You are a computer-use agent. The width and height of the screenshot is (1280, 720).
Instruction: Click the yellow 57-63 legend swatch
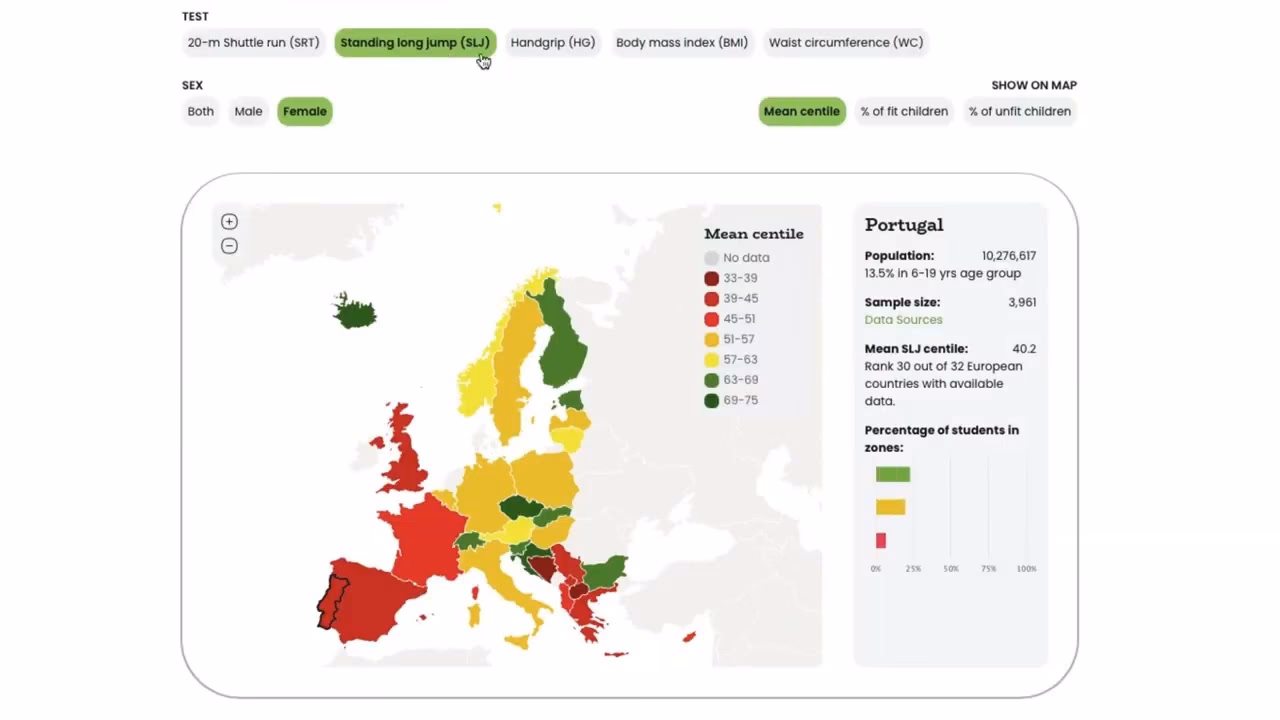coord(711,359)
